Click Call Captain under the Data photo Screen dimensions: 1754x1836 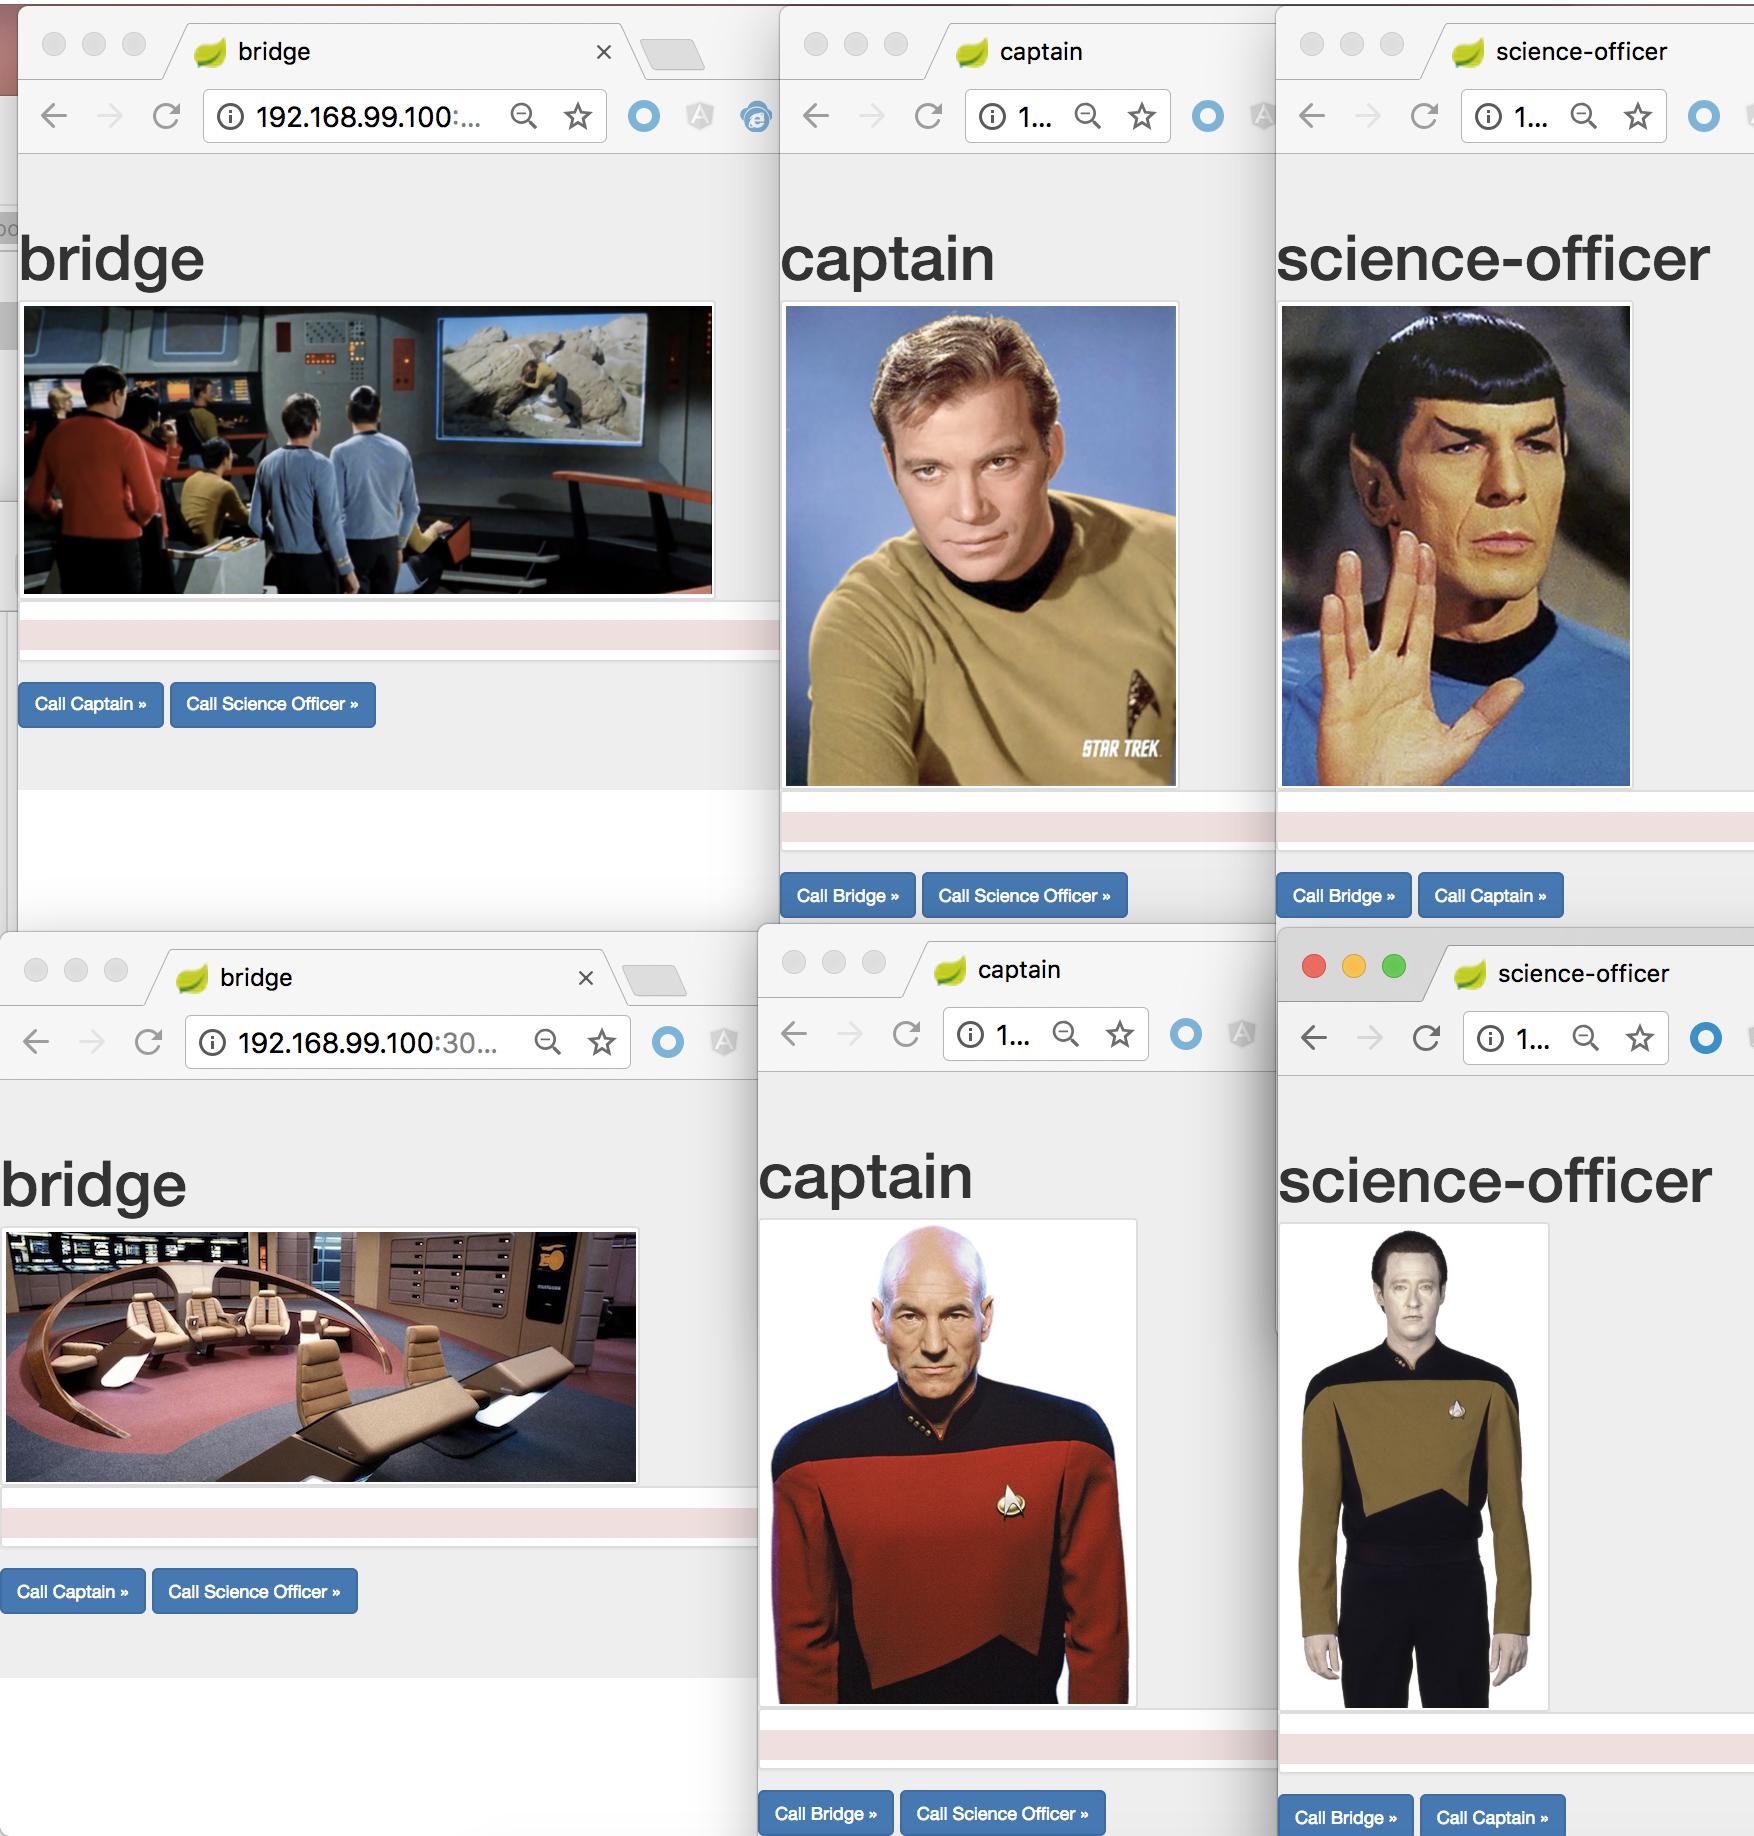point(1492,1817)
